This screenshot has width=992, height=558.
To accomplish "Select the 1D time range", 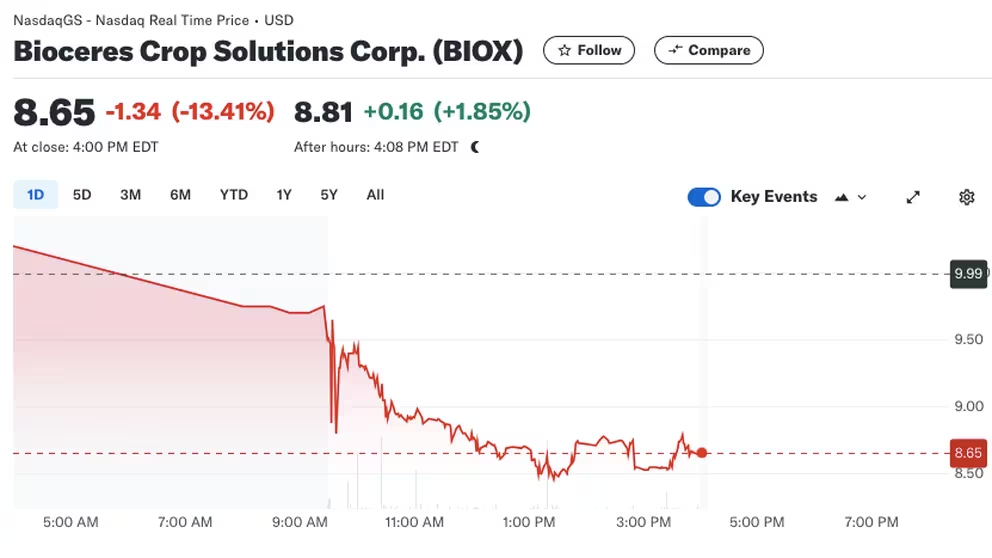I will 36,195.
